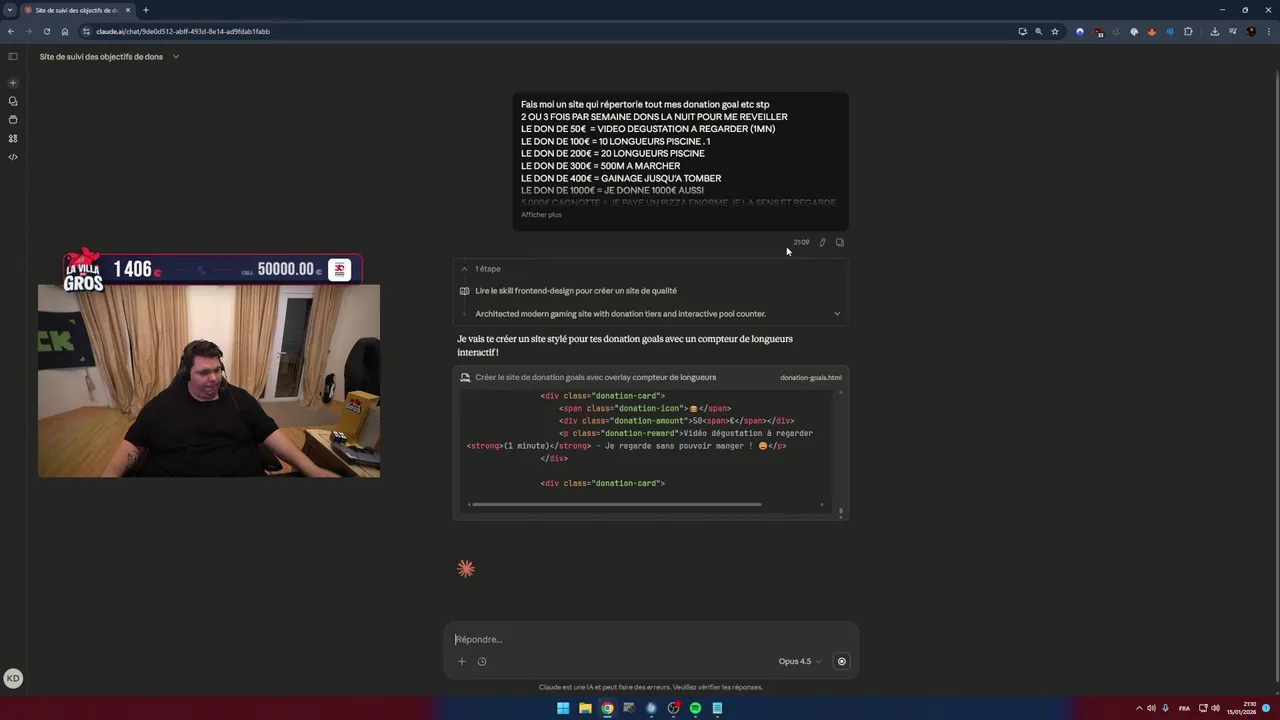Bookmark this page with star icon
1280x720 pixels.
(1055, 31)
